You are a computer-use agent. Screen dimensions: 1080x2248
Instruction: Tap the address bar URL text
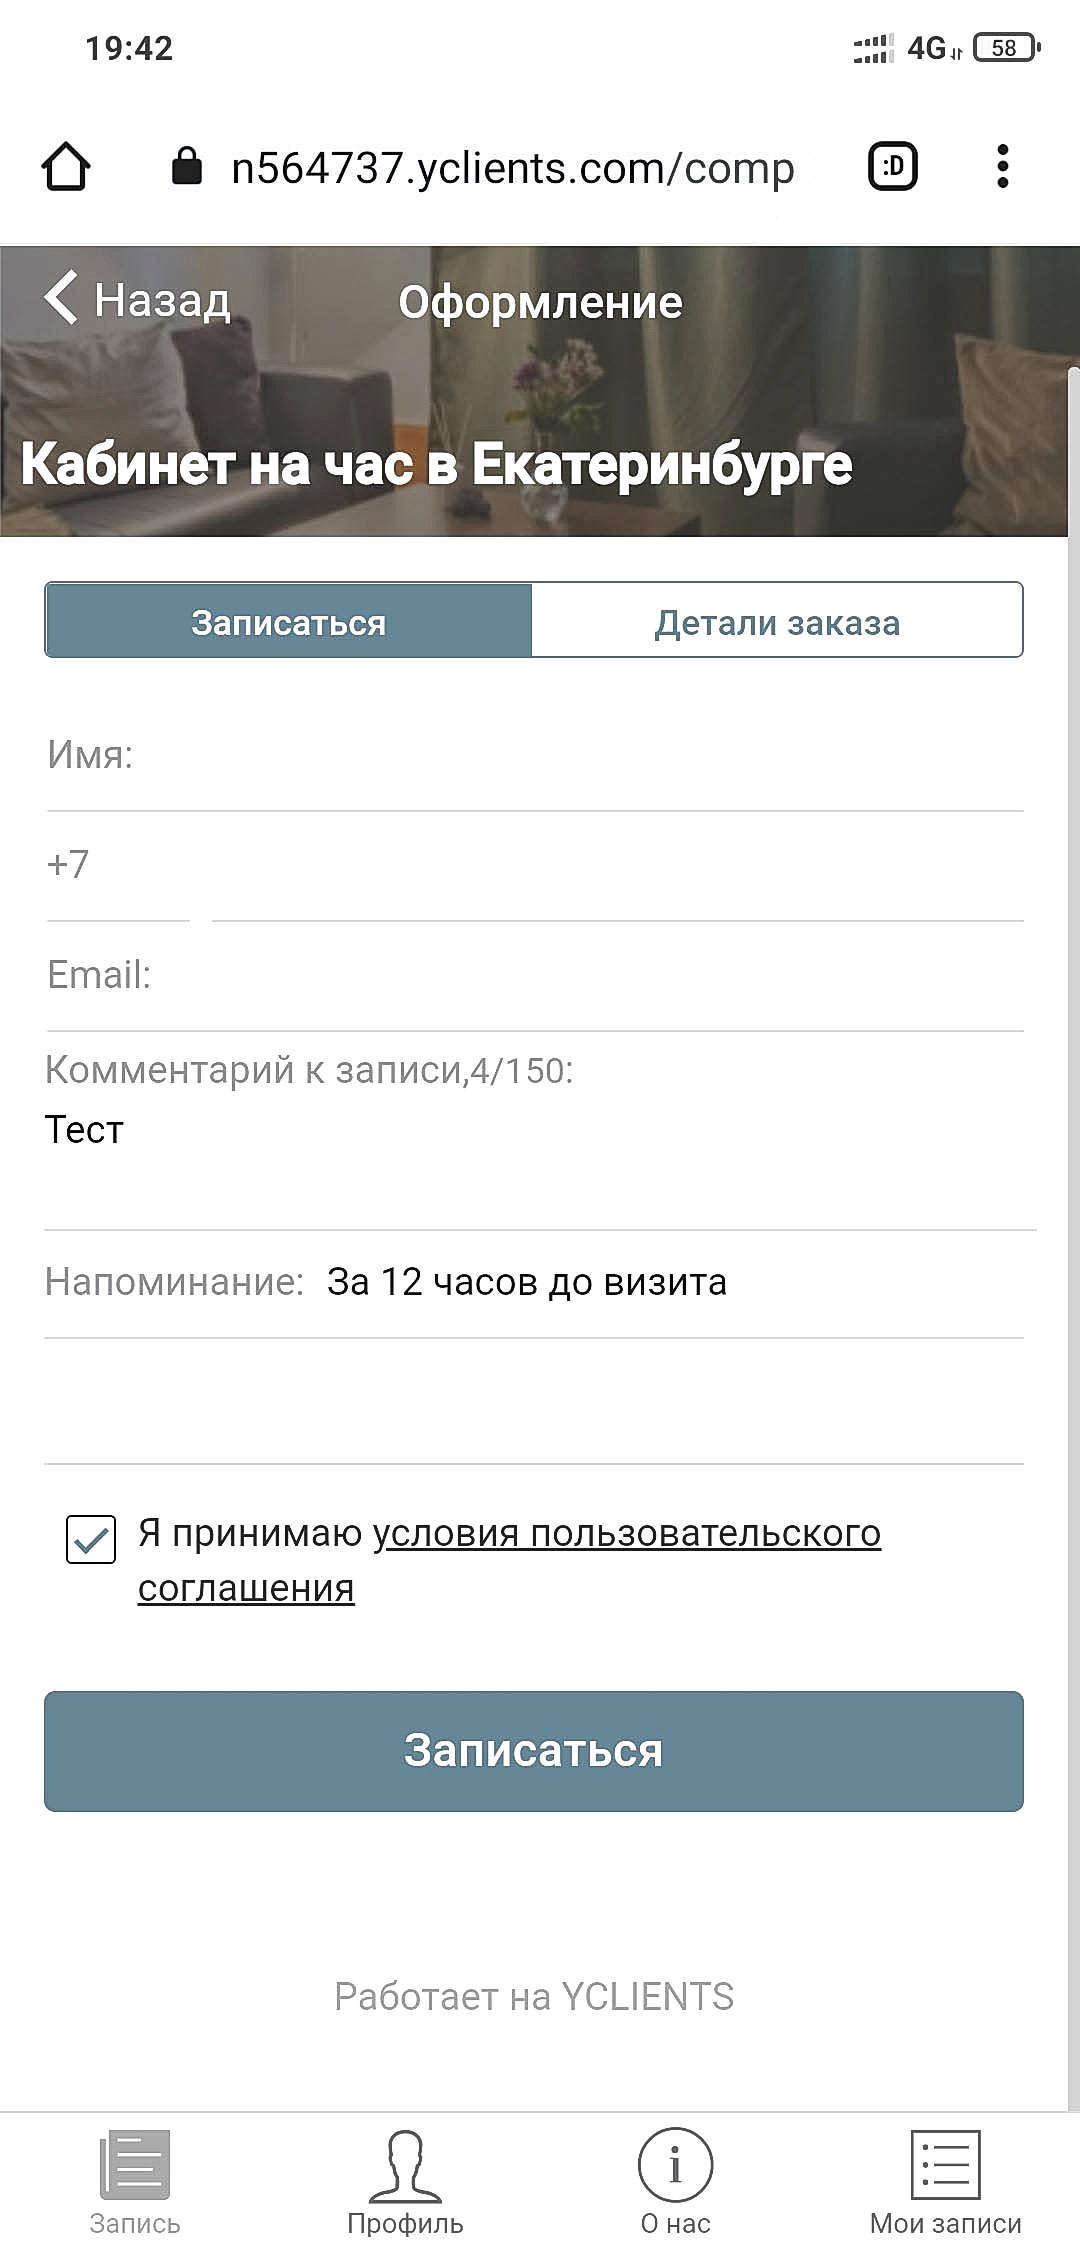coord(513,168)
